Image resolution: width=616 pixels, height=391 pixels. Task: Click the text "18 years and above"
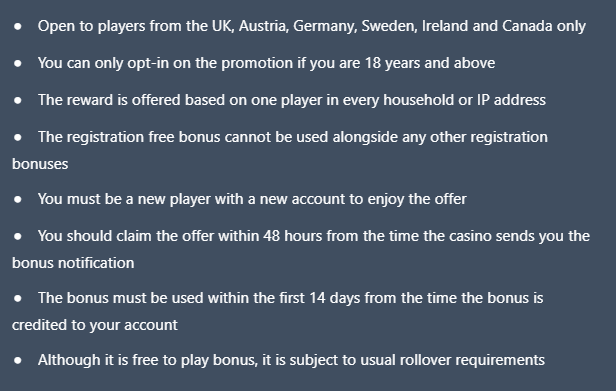click(430, 63)
